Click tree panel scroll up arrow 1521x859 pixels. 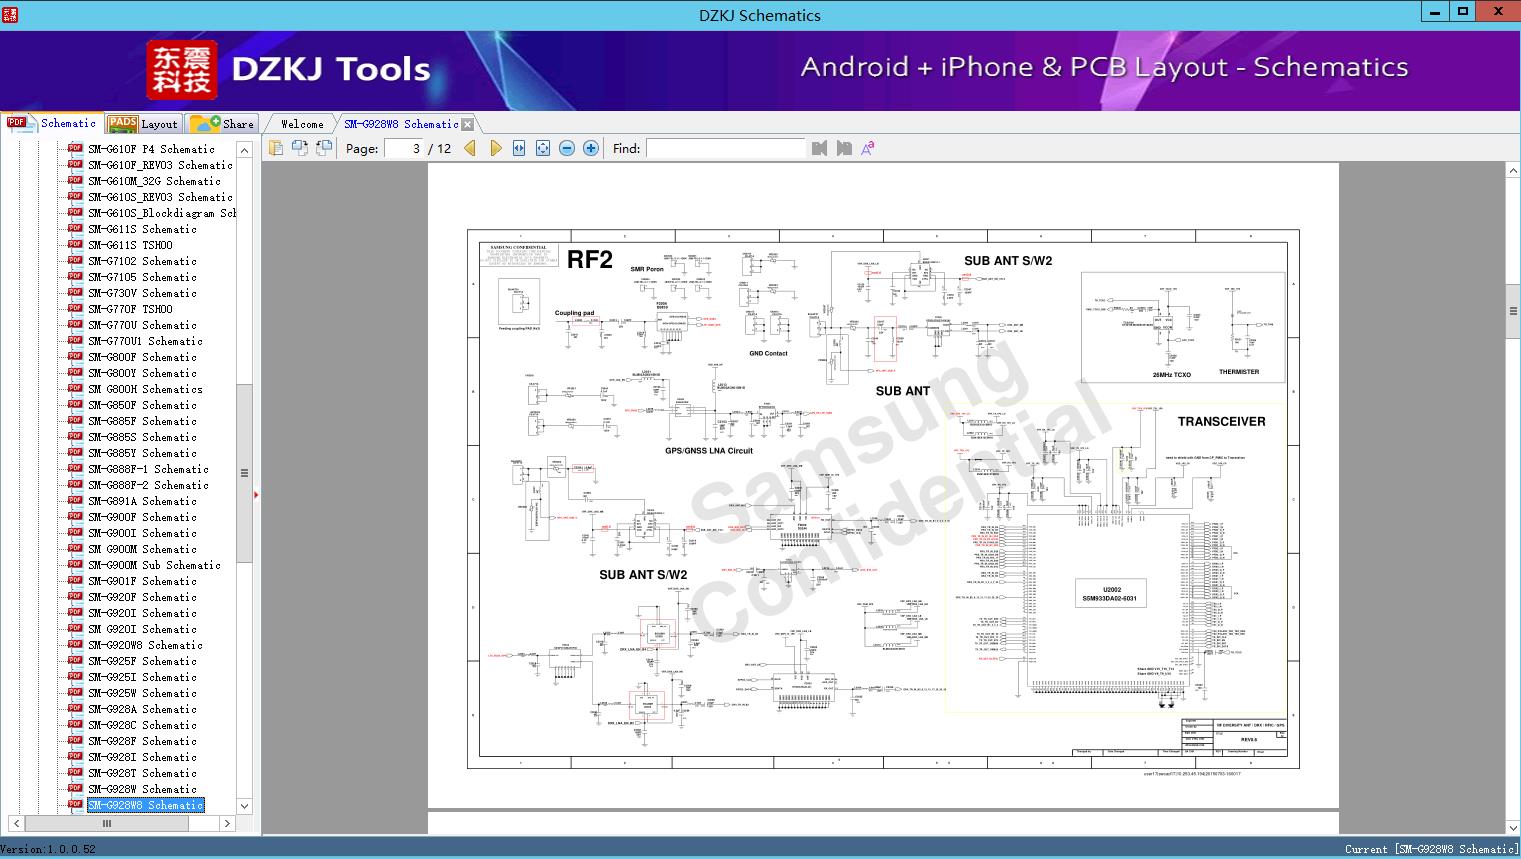(244, 149)
